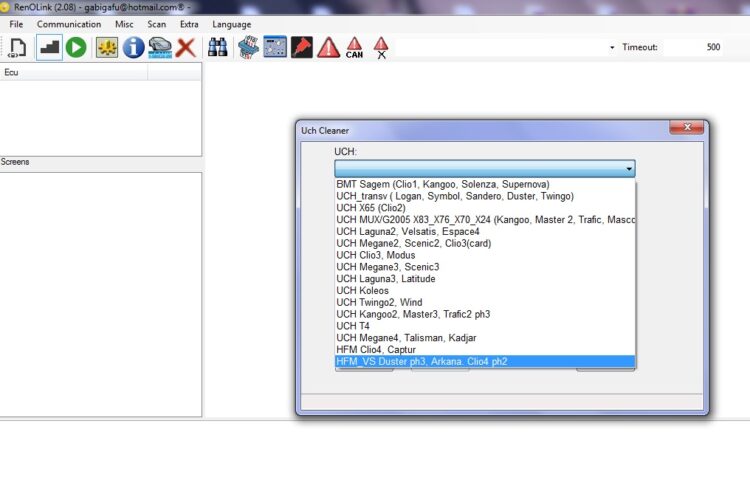750x500 pixels.
Task: Open the binoculars search icon
Action: point(218,47)
